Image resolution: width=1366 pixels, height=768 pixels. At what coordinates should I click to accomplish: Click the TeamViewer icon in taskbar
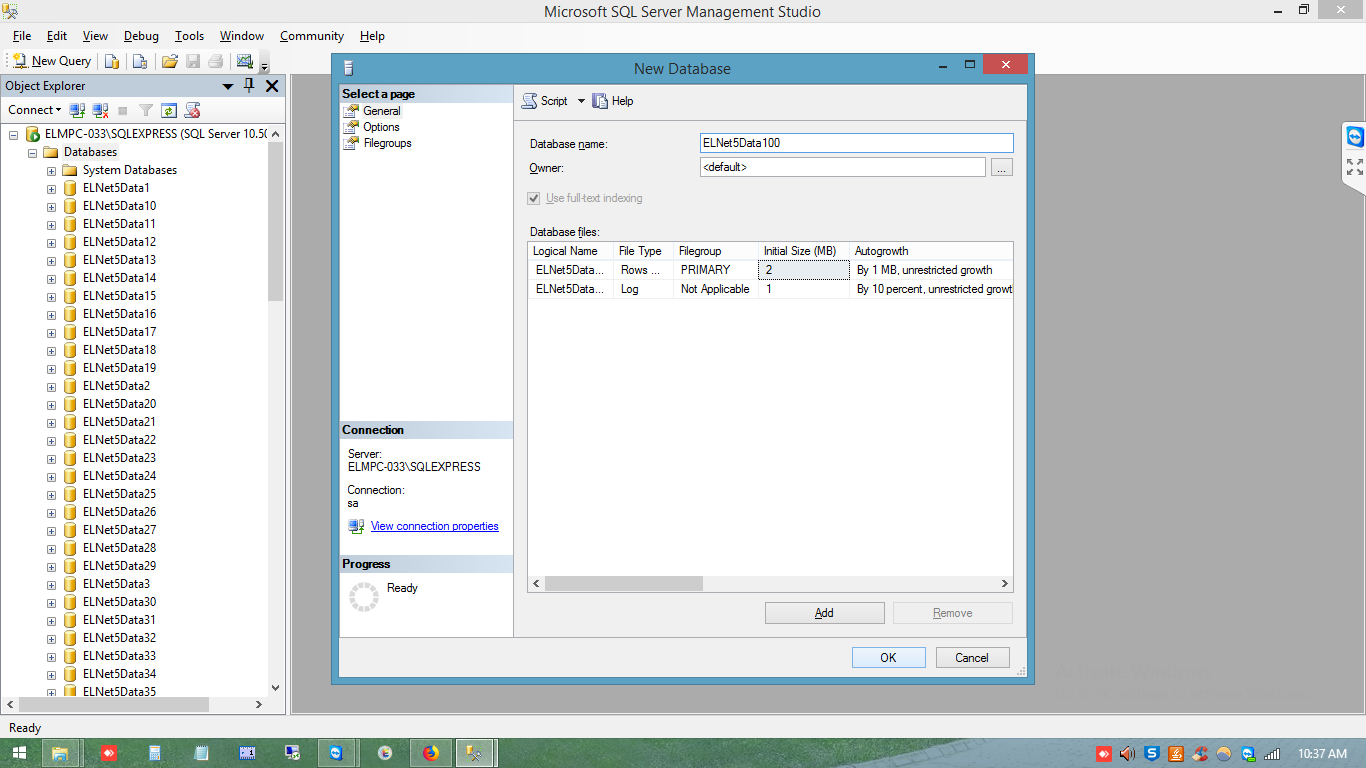pyautogui.click(x=336, y=753)
